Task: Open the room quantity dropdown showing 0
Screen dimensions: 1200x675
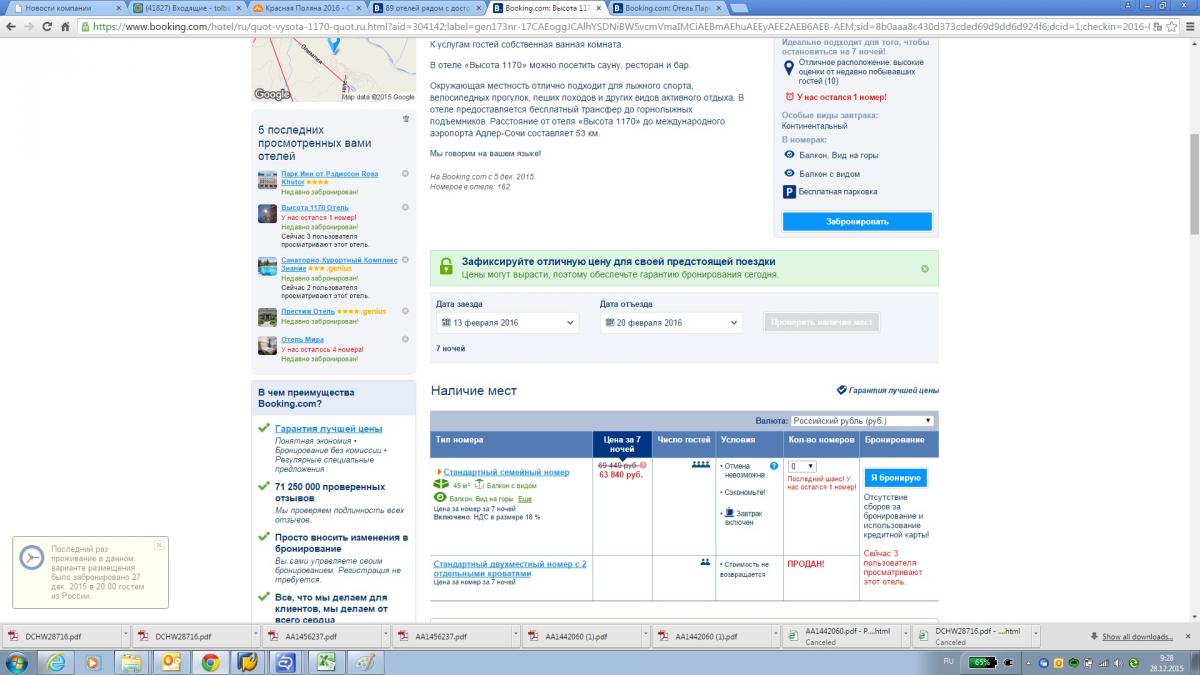Action: [802, 466]
